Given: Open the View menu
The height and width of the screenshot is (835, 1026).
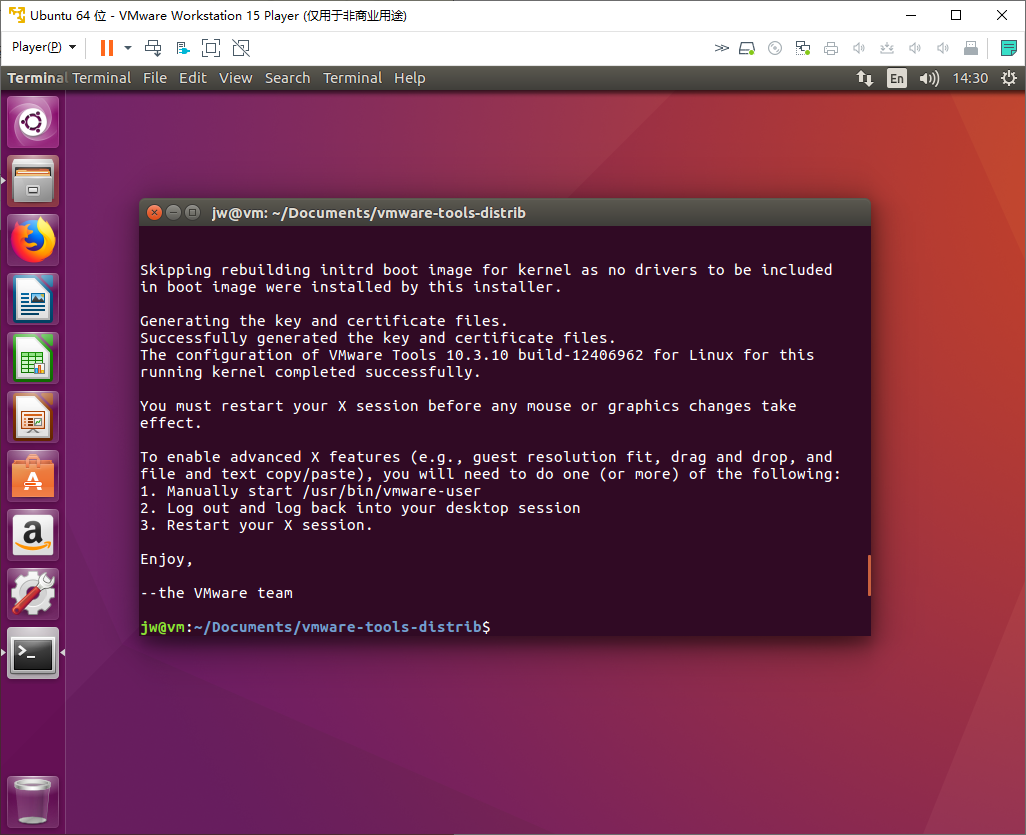Looking at the screenshot, I should tap(236, 78).
